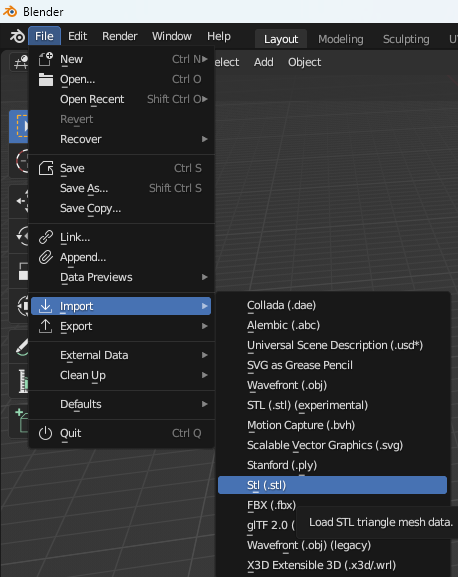This screenshot has width=458, height=577.
Task: Expand the New file submenu
Action: pyautogui.click(x=121, y=59)
